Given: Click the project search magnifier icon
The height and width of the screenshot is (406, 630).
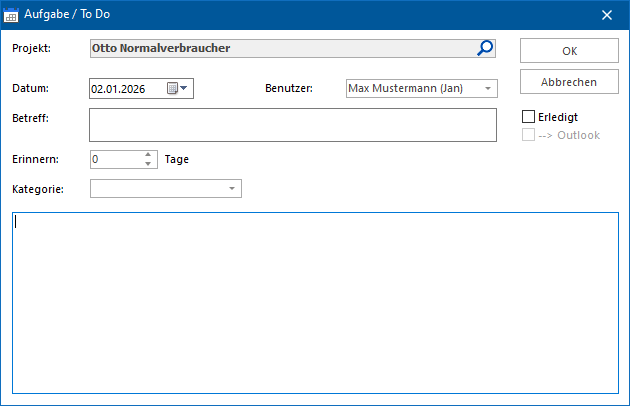Looking at the screenshot, I should coord(485,48).
